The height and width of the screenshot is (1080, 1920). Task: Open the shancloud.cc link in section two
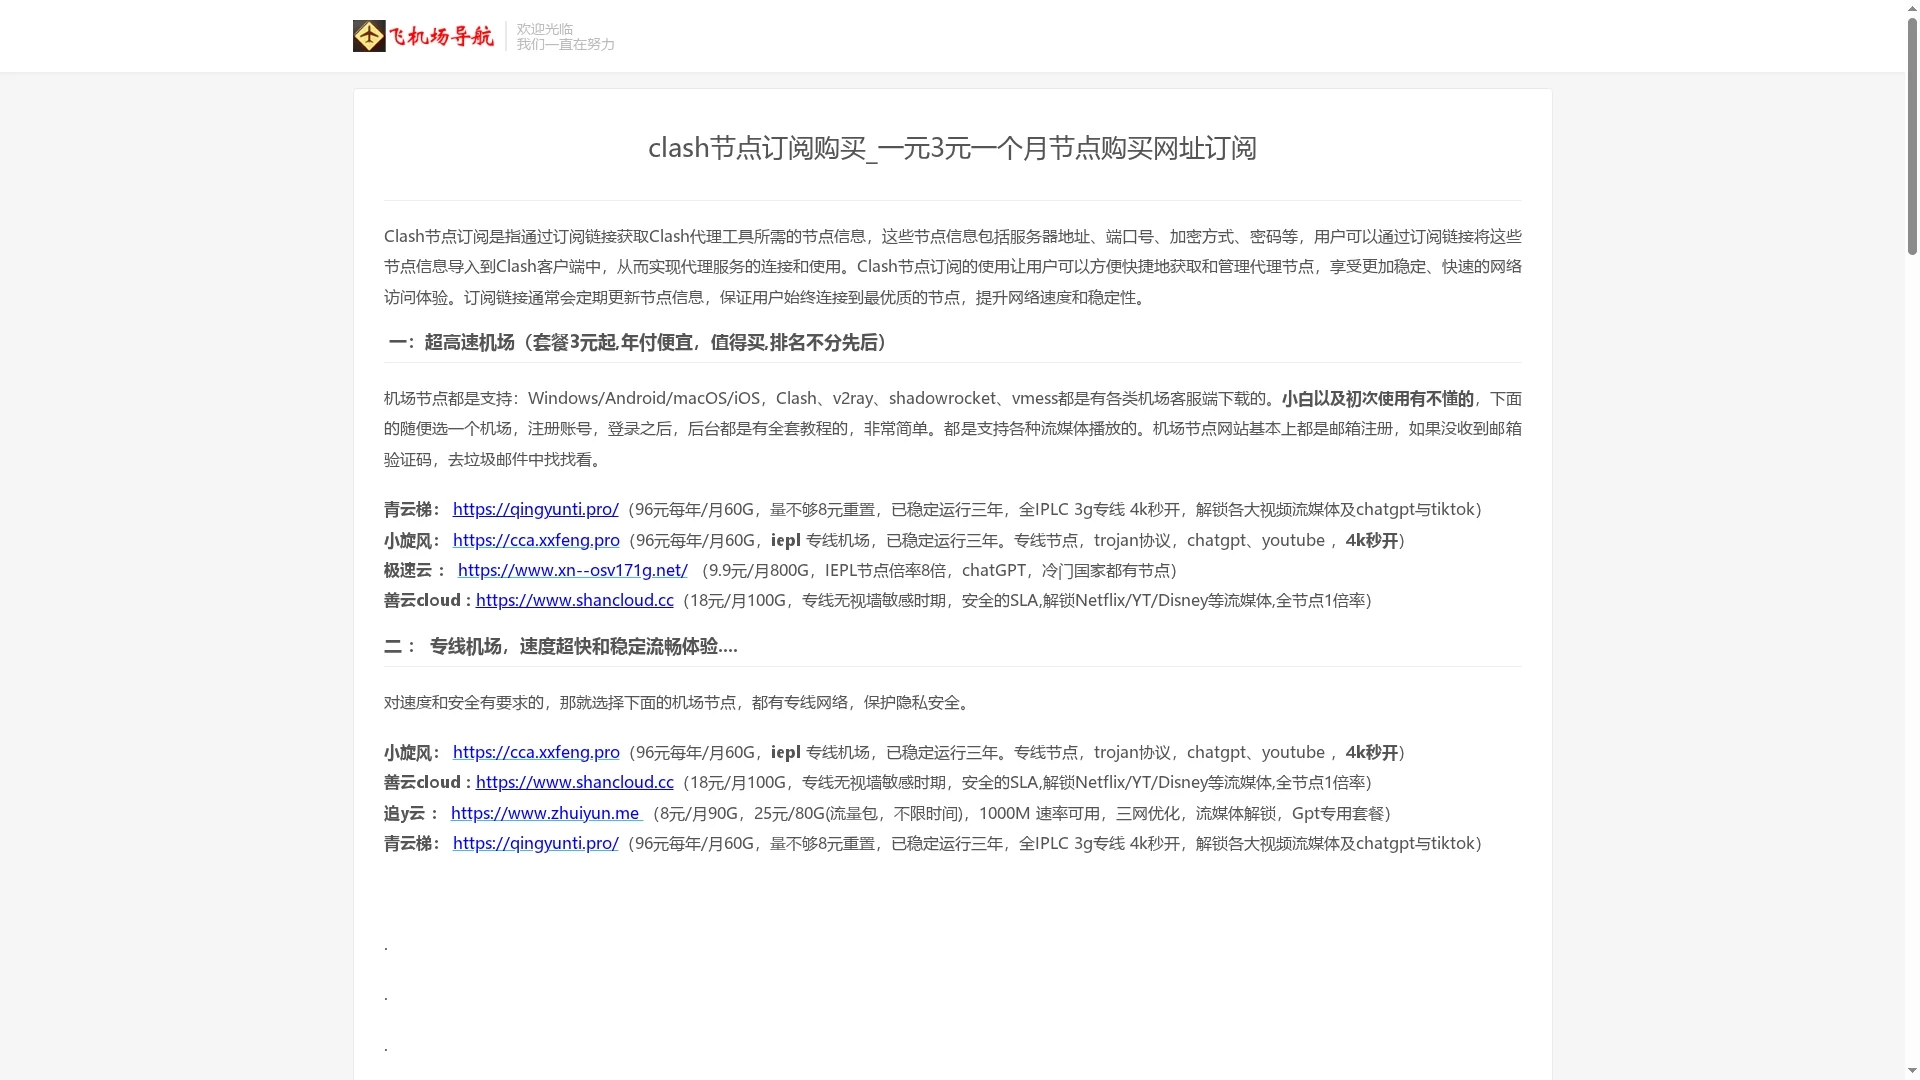click(x=574, y=782)
